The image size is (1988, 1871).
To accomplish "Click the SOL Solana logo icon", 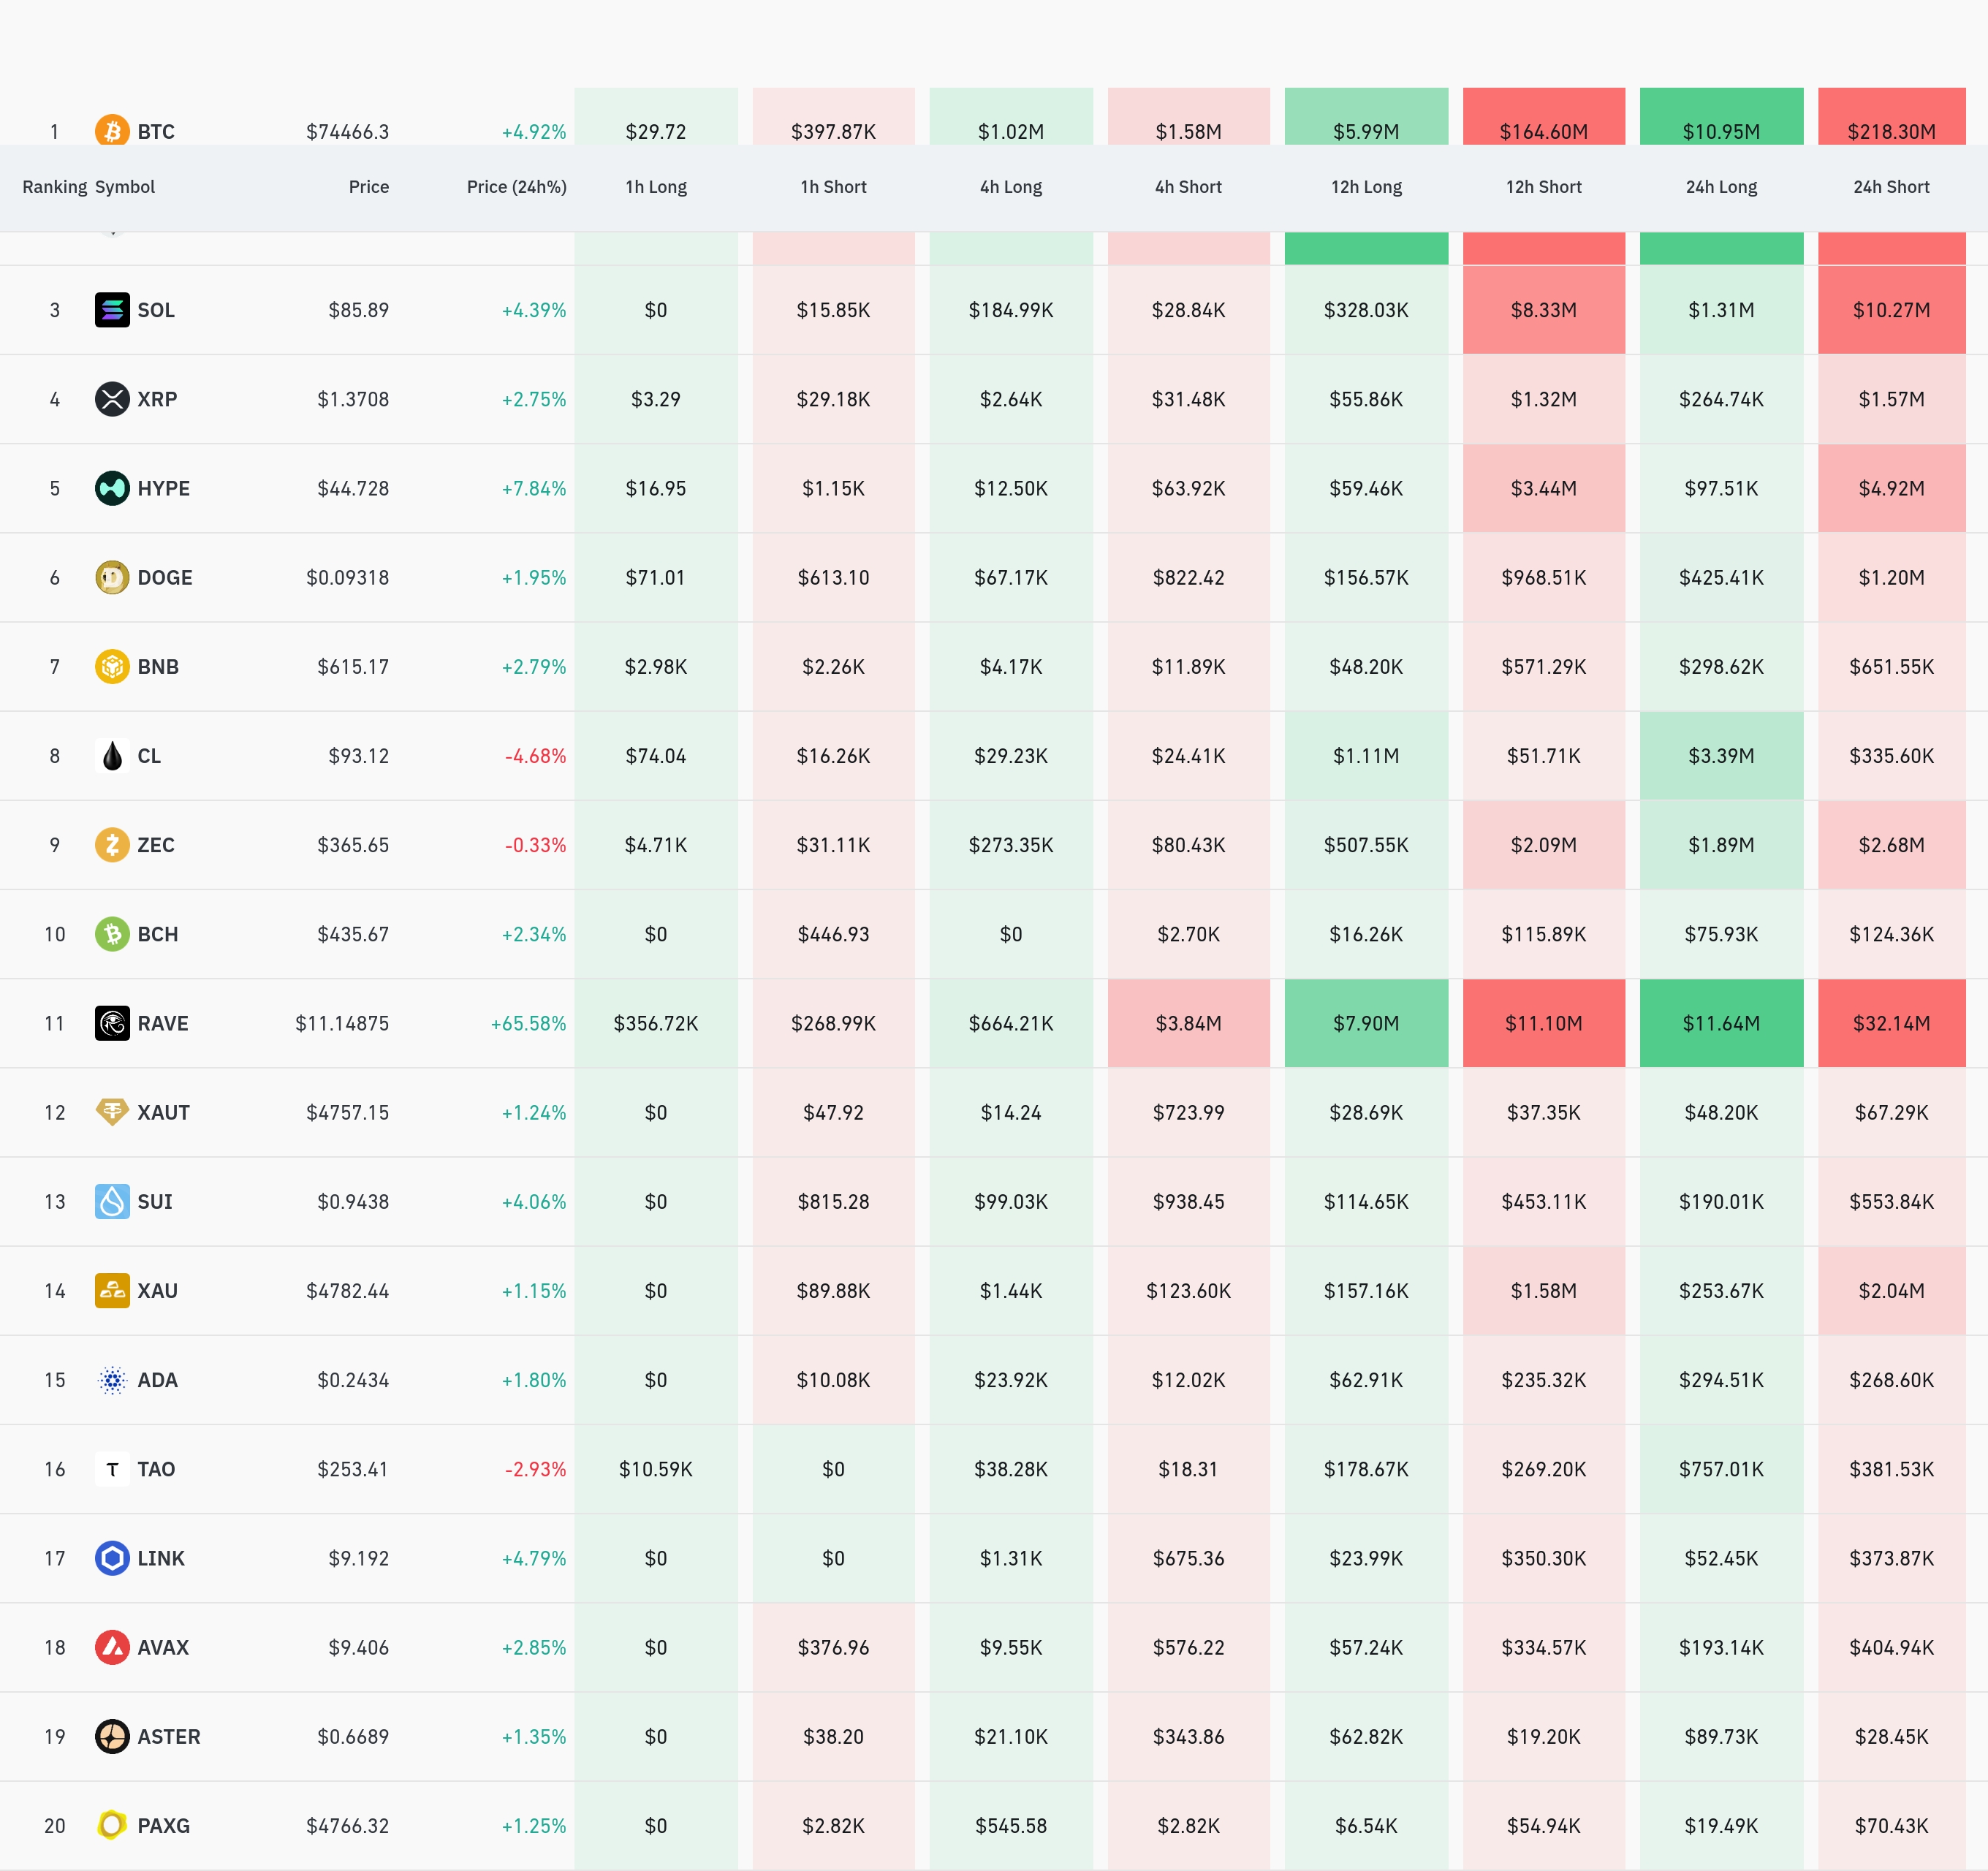I will tap(112, 310).
